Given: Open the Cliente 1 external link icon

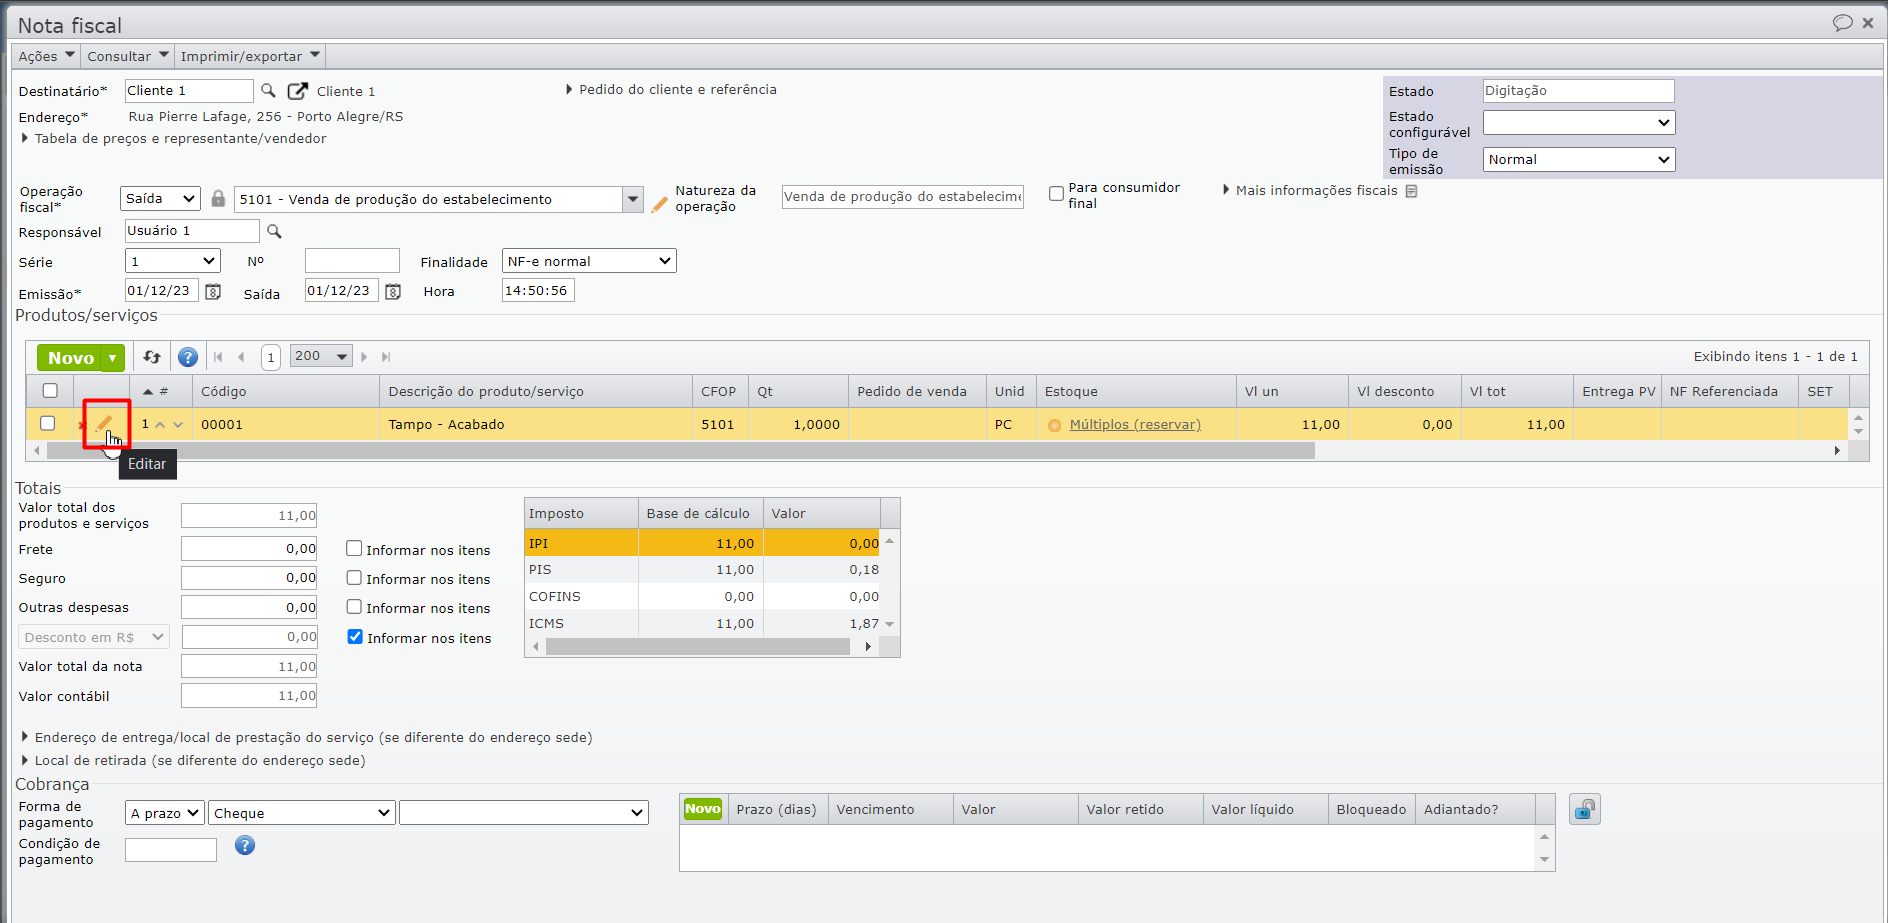Looking at the screenshot, I should (x=297, y=91).
